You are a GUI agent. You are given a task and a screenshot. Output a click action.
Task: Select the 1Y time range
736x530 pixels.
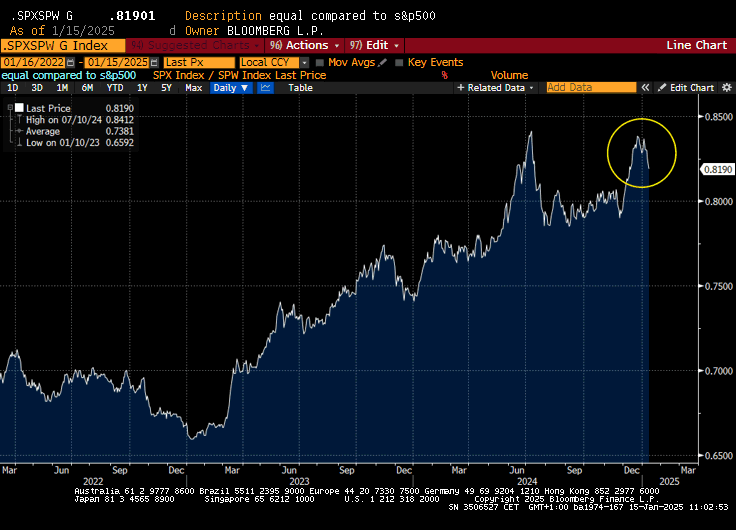[x=142, y=88]
